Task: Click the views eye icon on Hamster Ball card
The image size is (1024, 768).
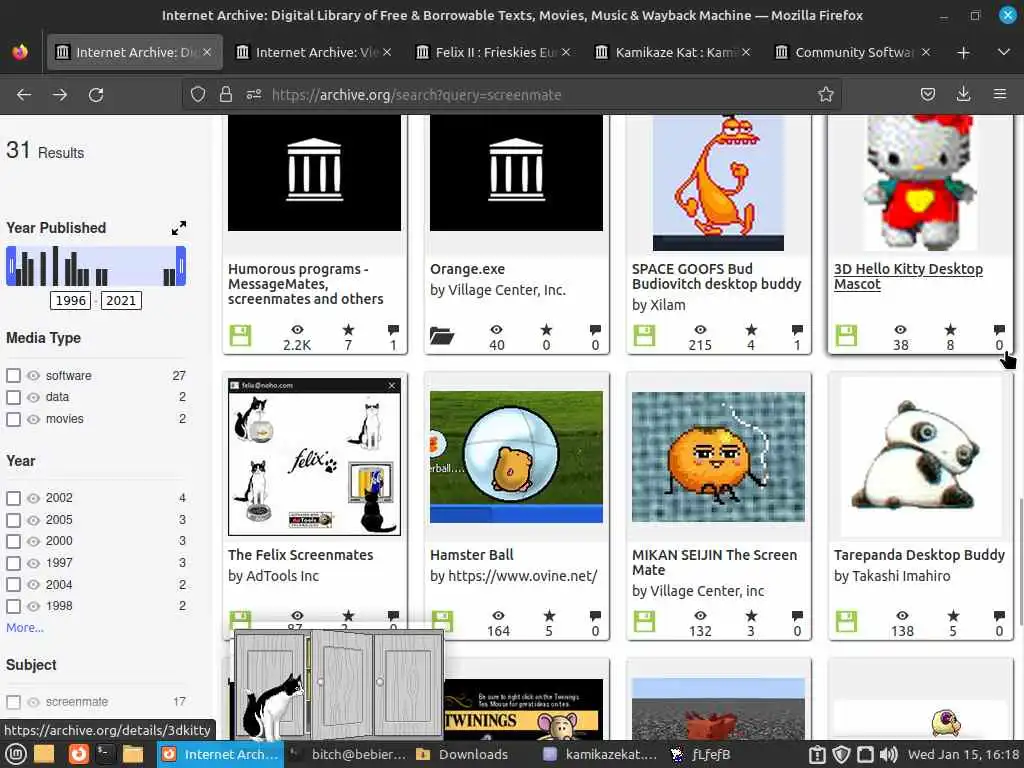Action: 498,615
